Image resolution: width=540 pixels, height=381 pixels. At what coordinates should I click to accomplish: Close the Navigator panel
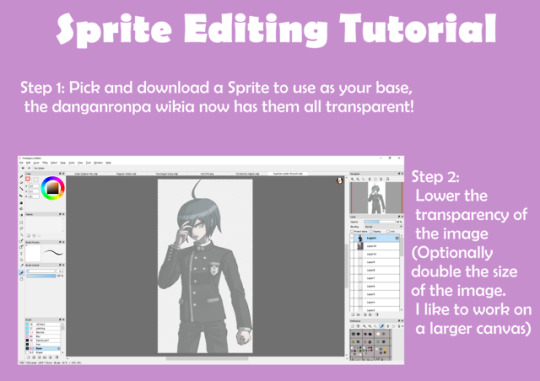(x=402, y=174)
